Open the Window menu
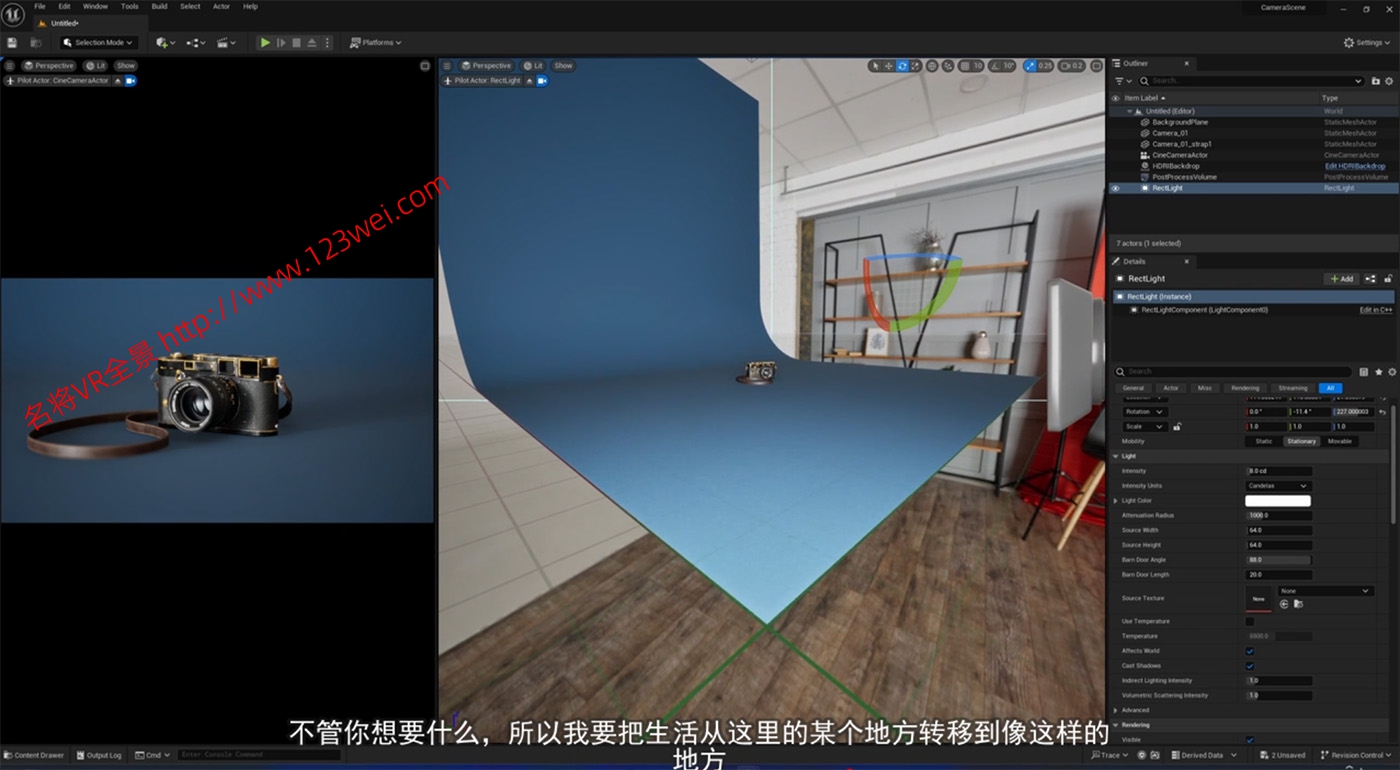This screenshot has height=770, width=1400. (x=94, y=6)
